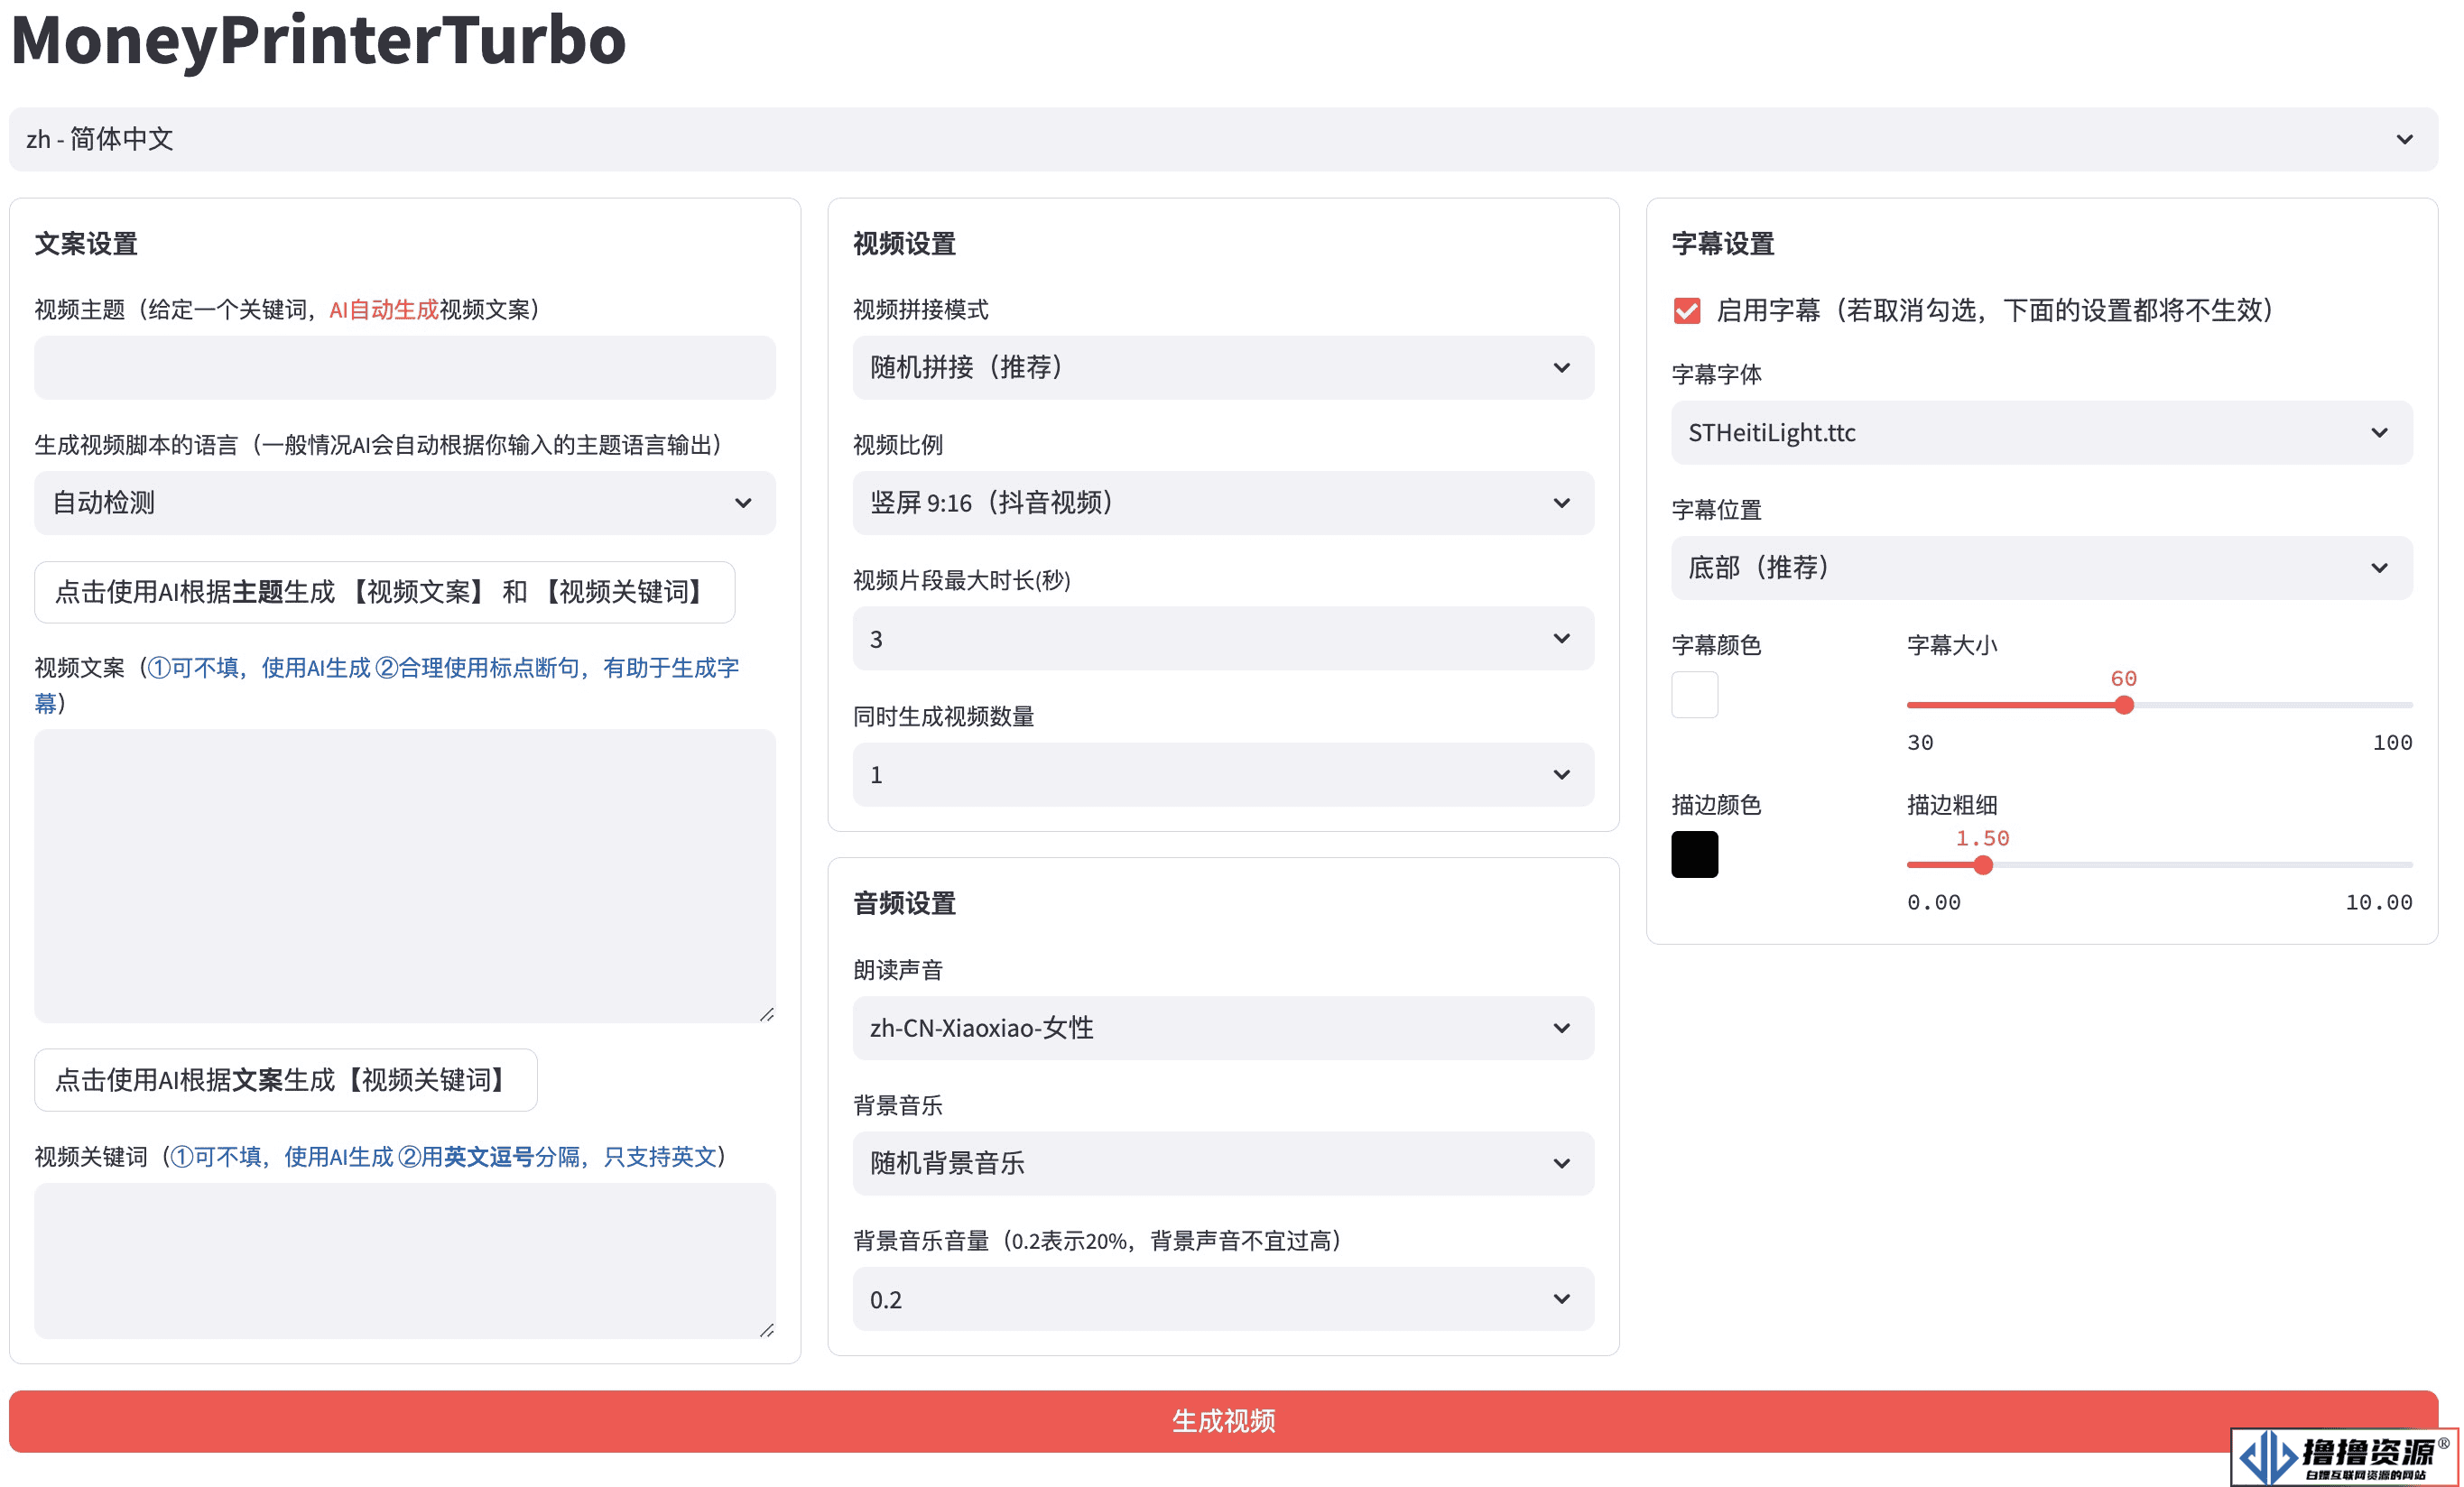This screenshot has width=2464, height=1487.
Task: Open the 自动检测 script language dropdown
Action: coord(404,503)
